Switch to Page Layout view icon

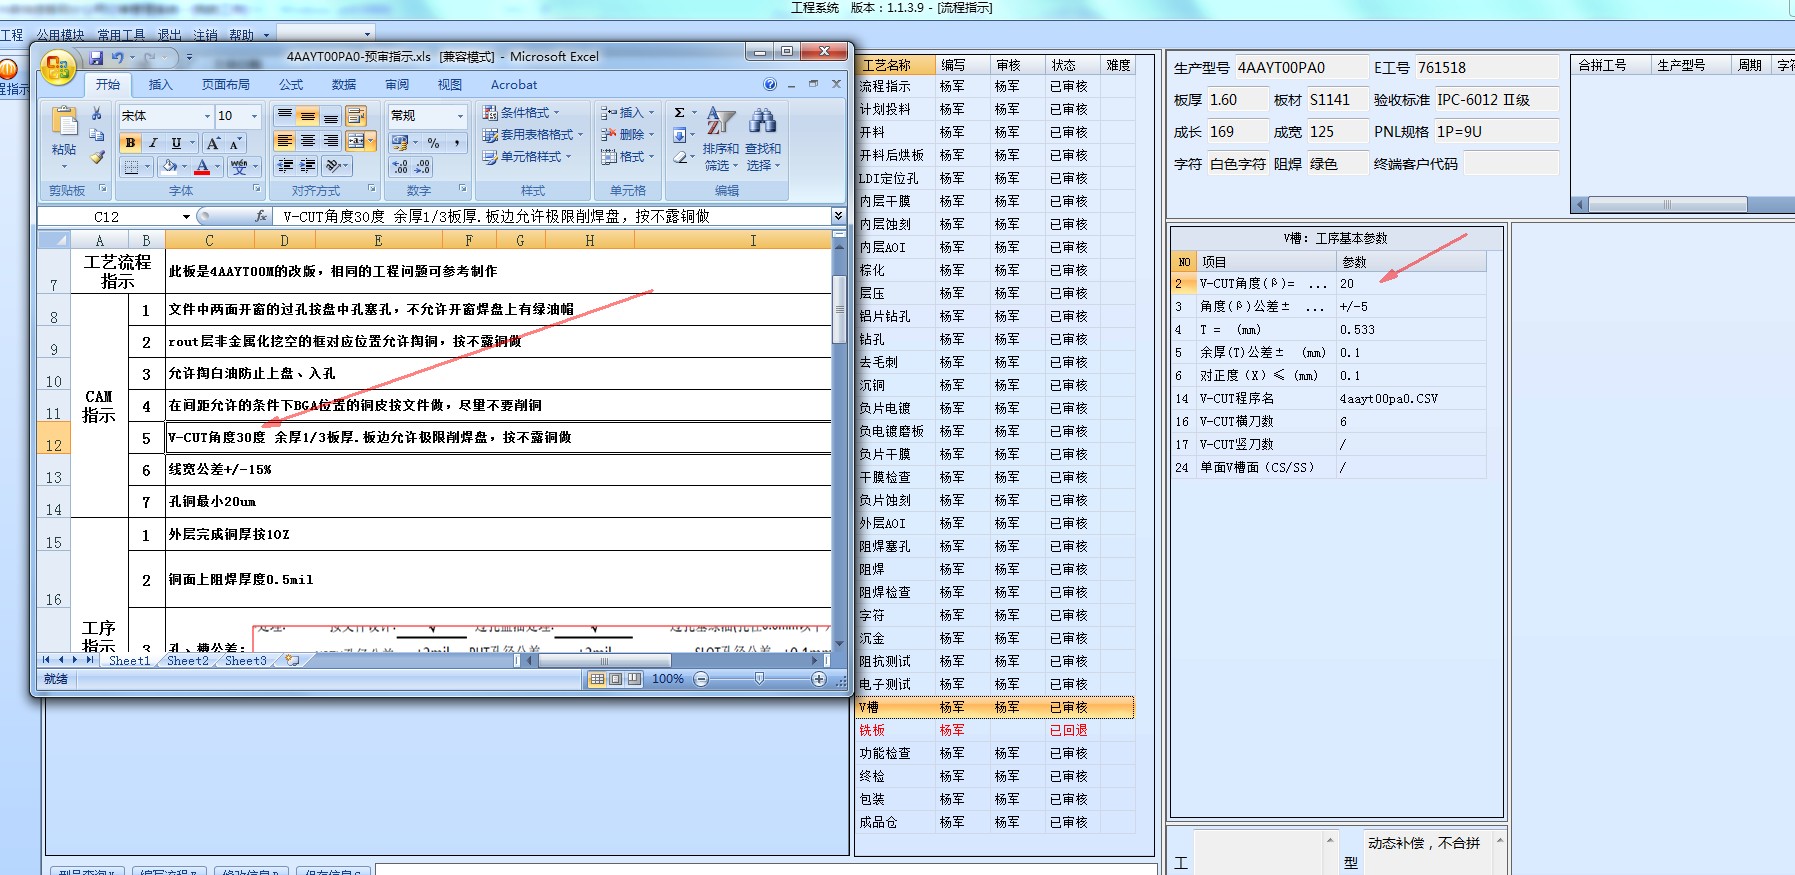(616, 679)
